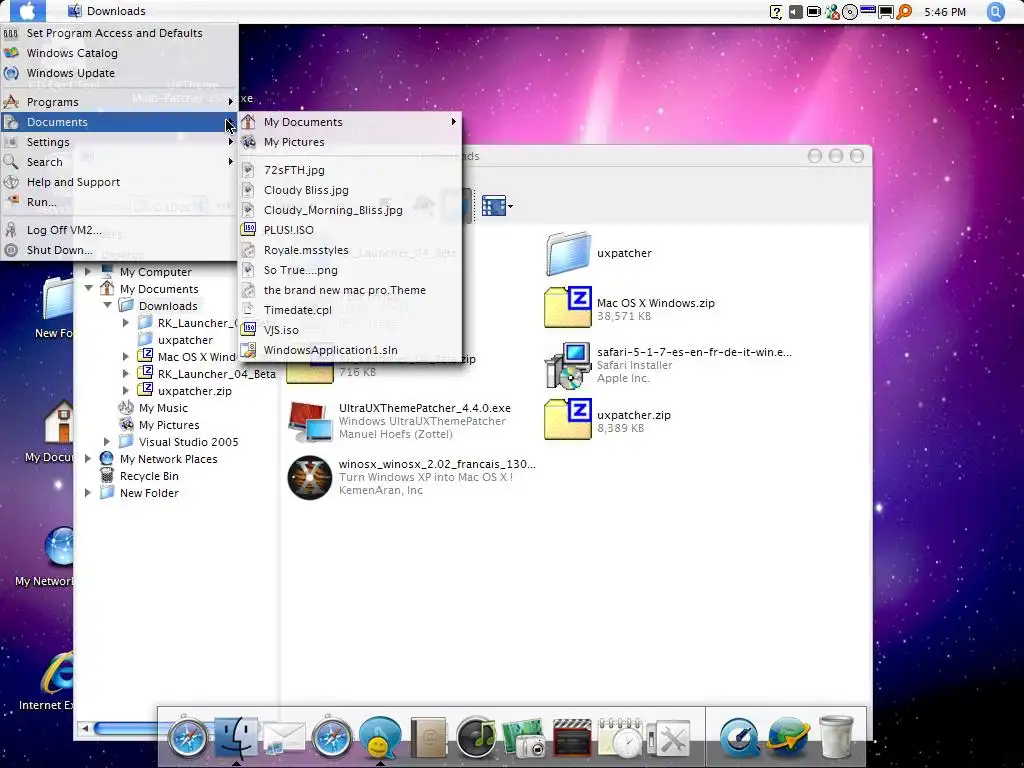Select Shut Down... menu entry
Image resolution: width=1024 pixels, height=768 pixels.
[x=119, y=250]
